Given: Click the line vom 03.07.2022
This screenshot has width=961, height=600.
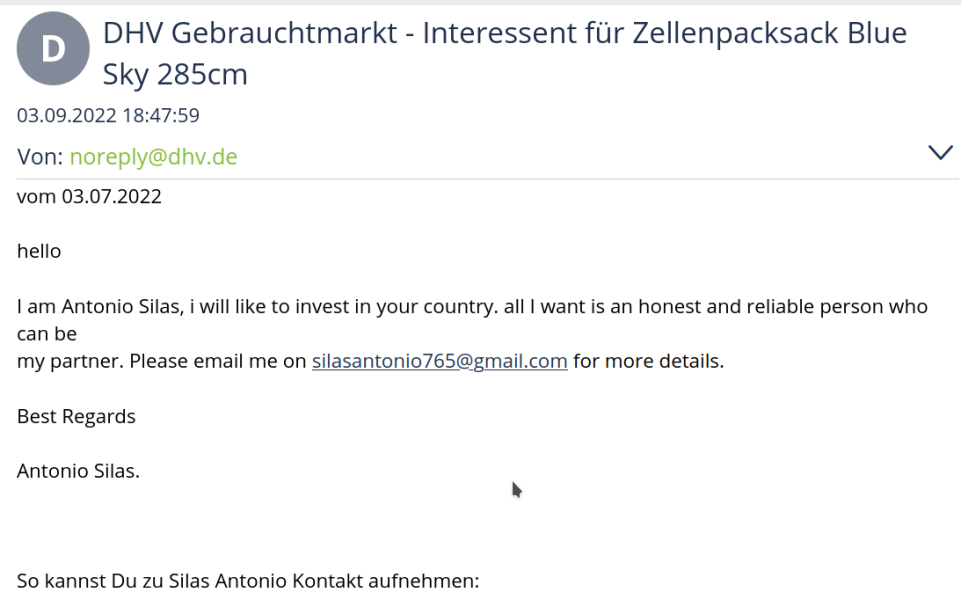Looking at the screenshot, I should click(x=89, y=197).
